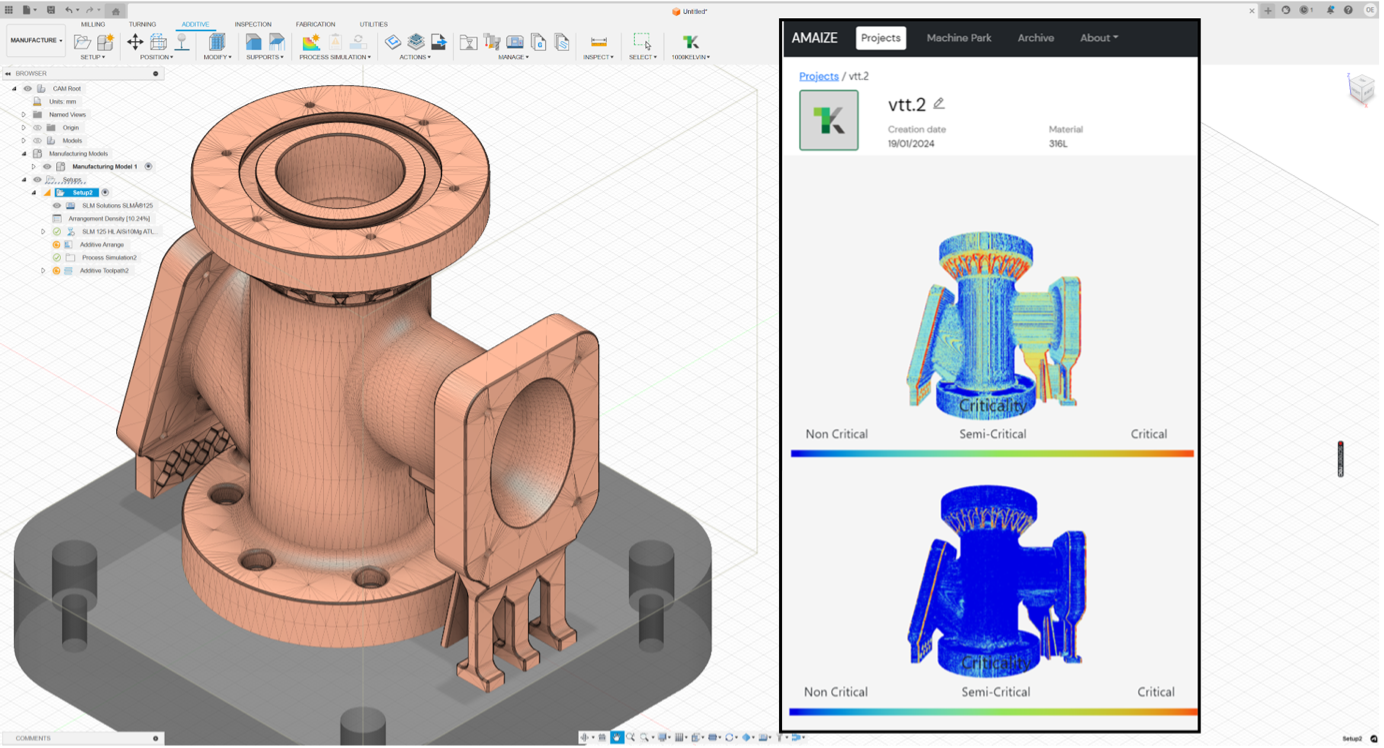The width and height of the screenshot is (1384, 748).
Task: Click the Projects breadcrumb link
Action: tap(818, 76)
